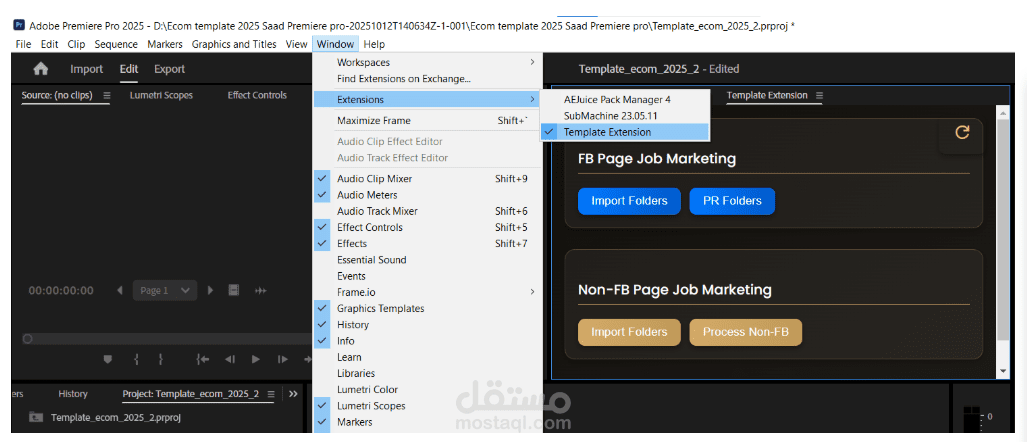Click the down arrow of extension panel scrollbar
The image size is (1027, 442).
click(1002, 371)
